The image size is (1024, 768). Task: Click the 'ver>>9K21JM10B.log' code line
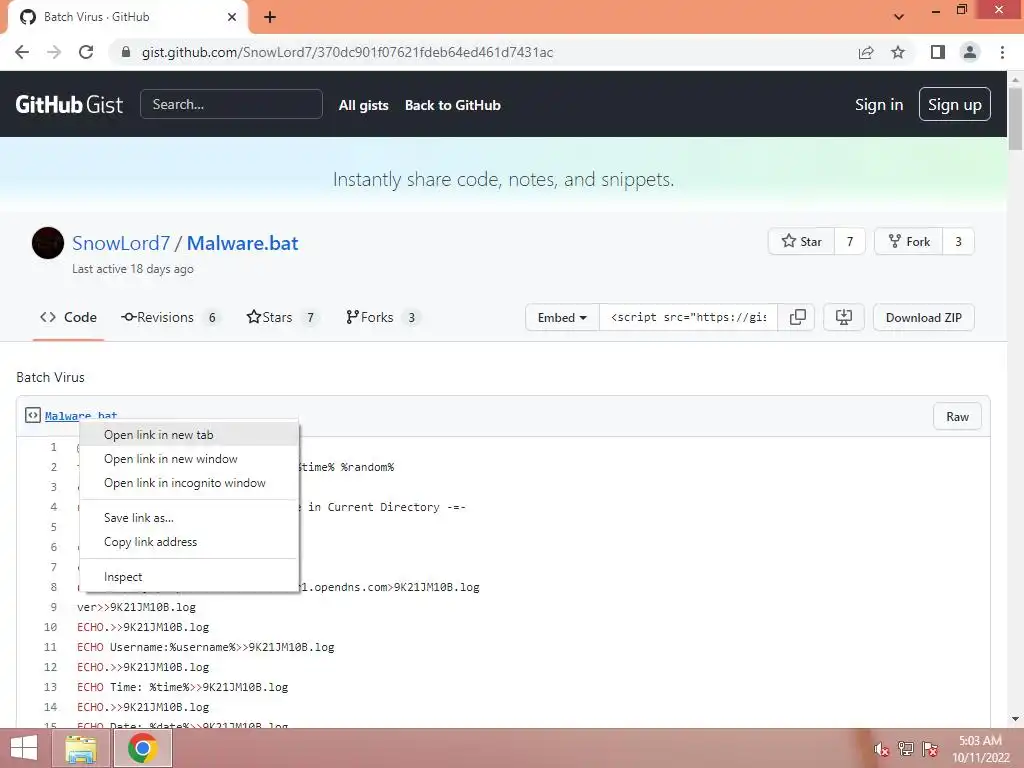coord(136,607)
